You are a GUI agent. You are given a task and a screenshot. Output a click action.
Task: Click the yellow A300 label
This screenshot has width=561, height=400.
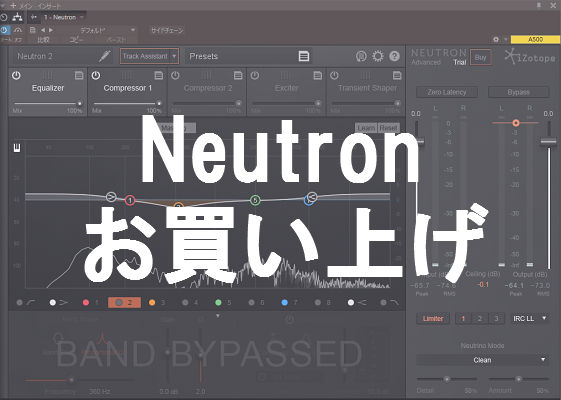[x=535, y=39]
